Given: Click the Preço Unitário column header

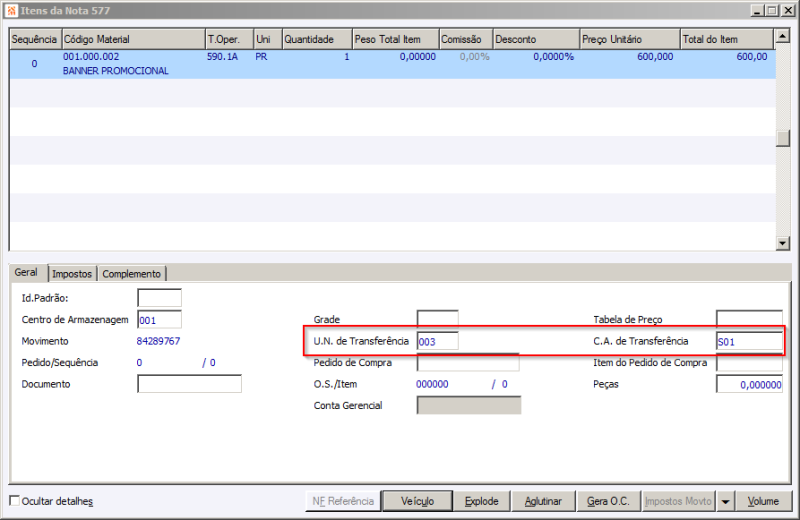Looking at the screenshot, I should 630,39.
